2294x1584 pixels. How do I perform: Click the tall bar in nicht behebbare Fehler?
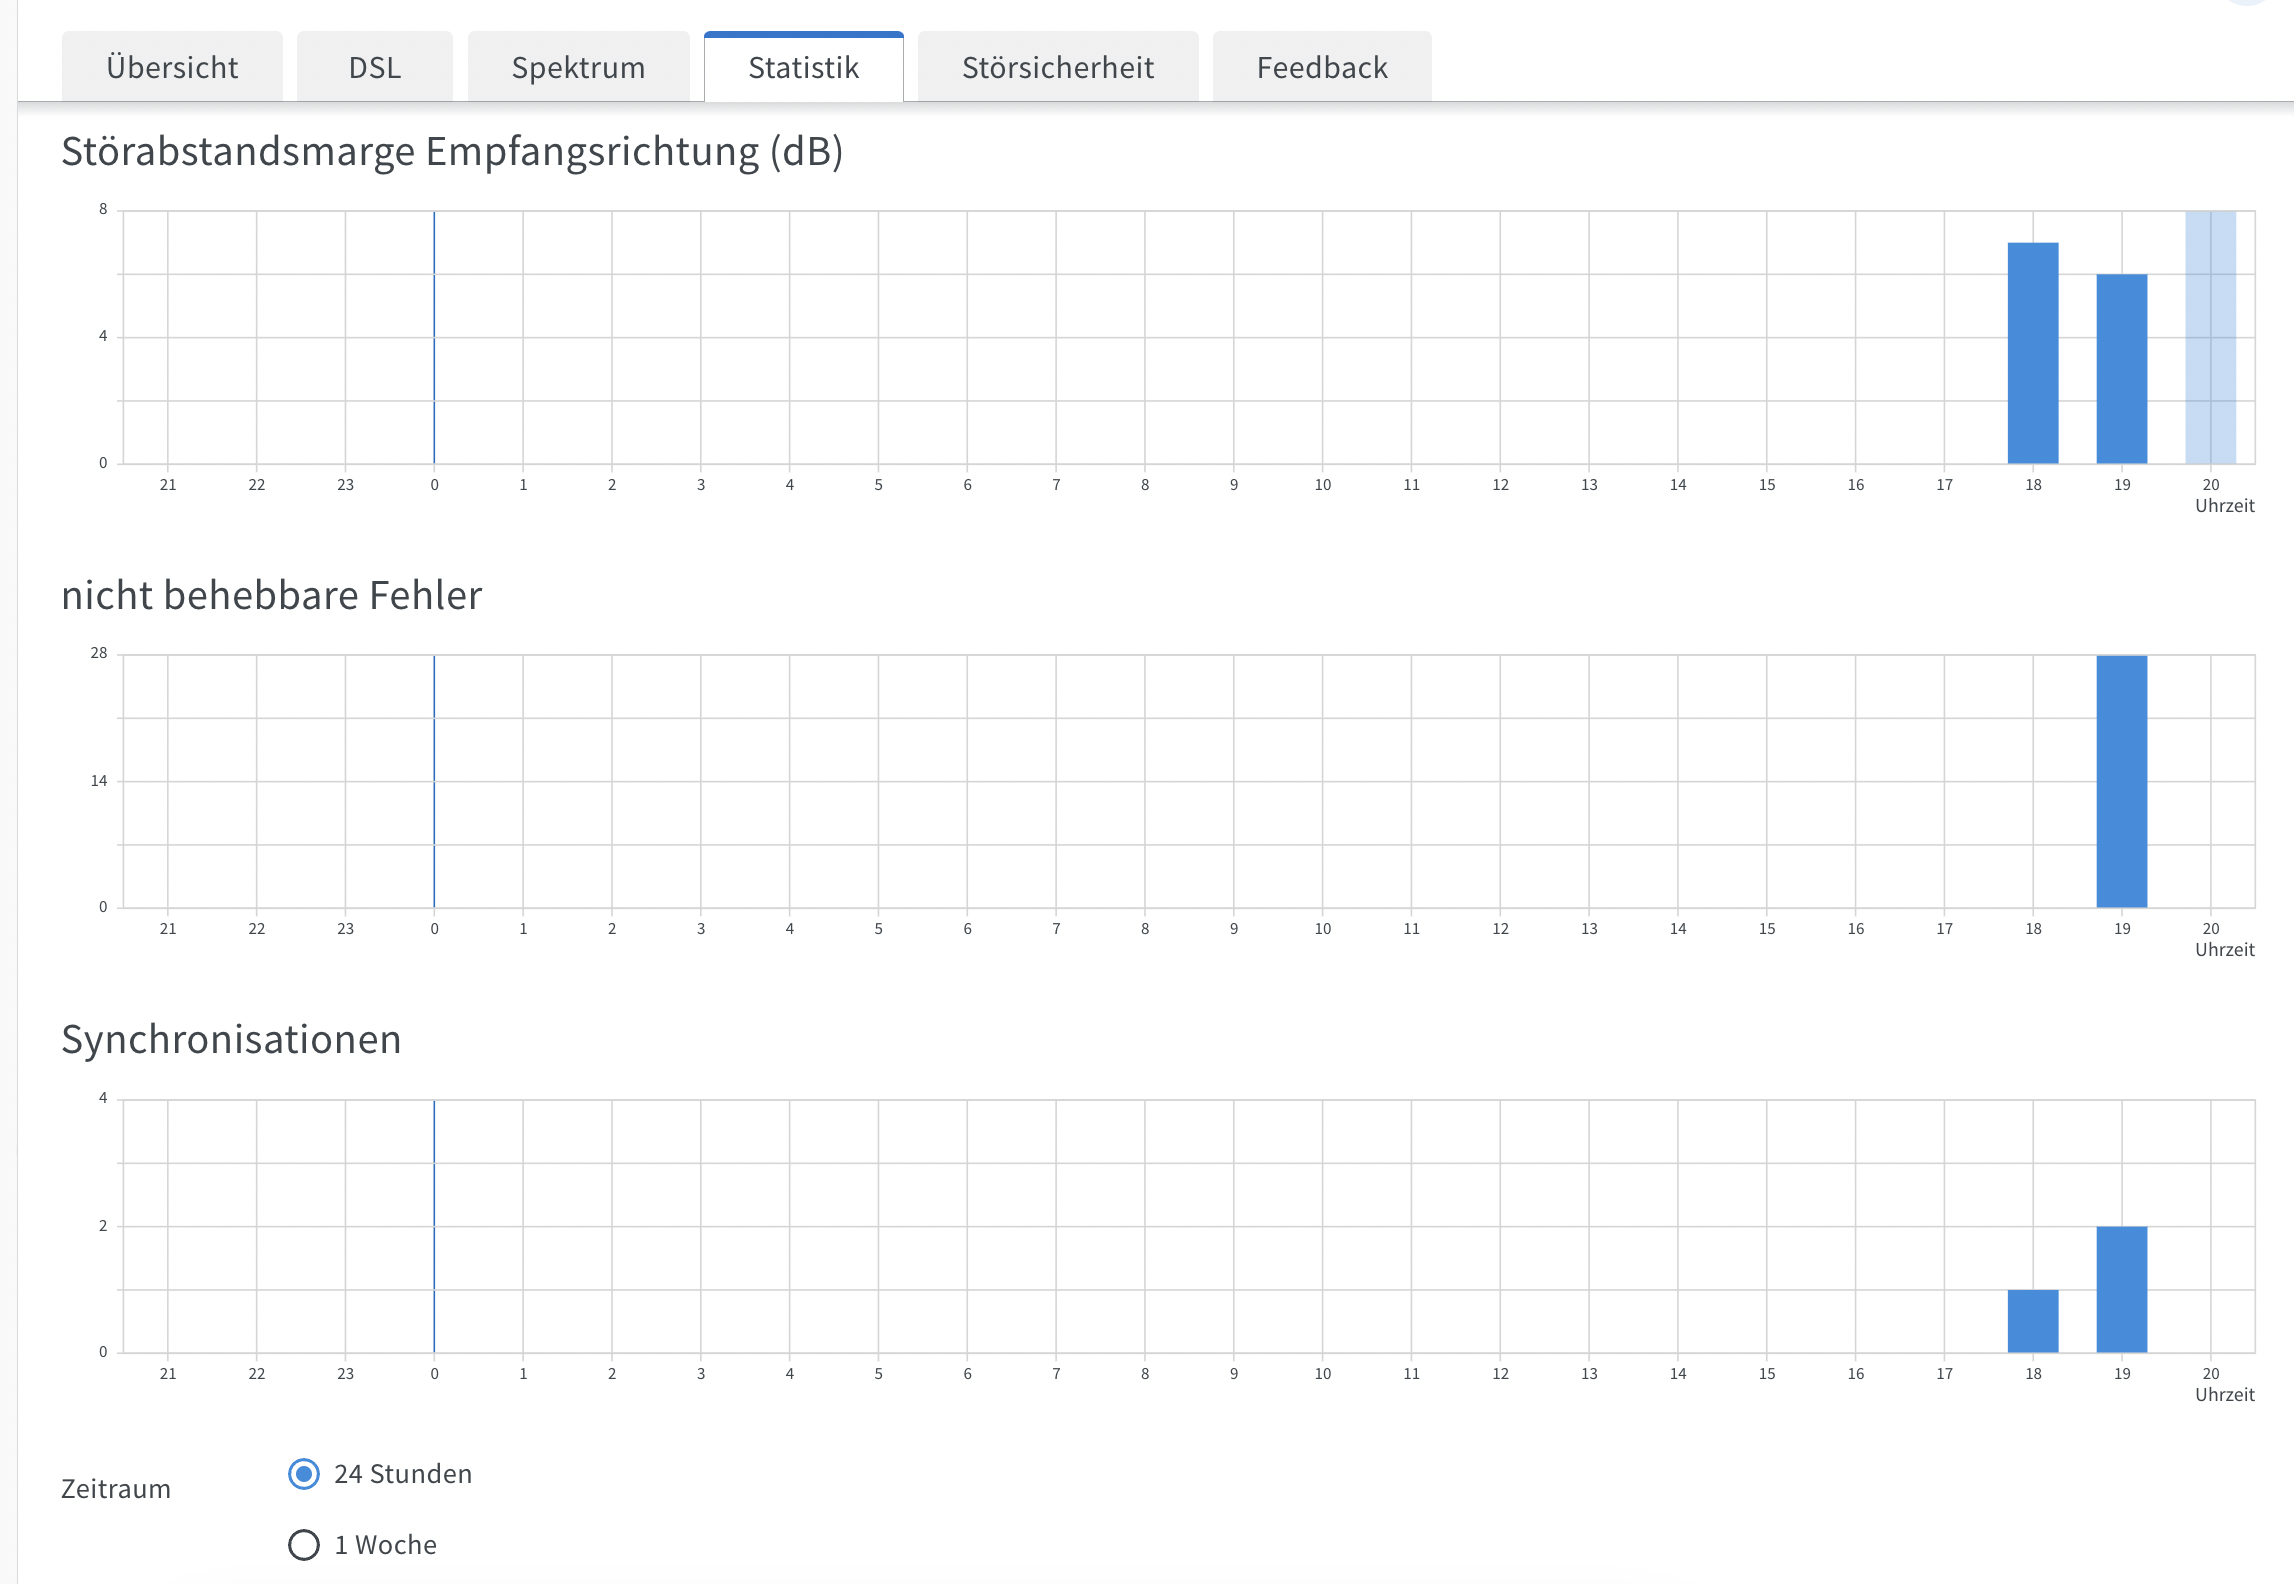2122,781
